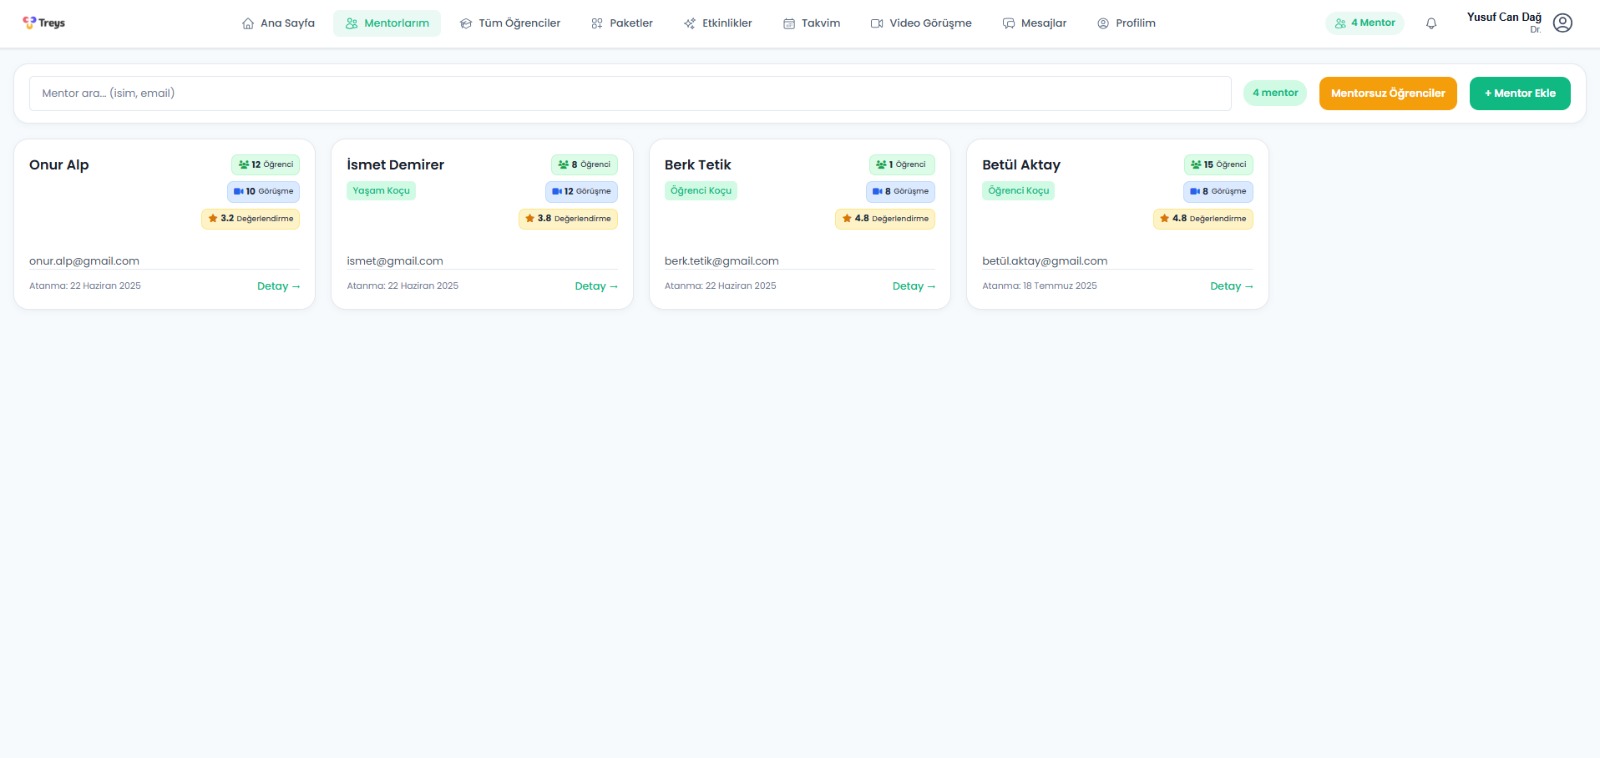Click the user profile avatar icon
Screen dimensions: 1600x758
(x=1562, y=23)
